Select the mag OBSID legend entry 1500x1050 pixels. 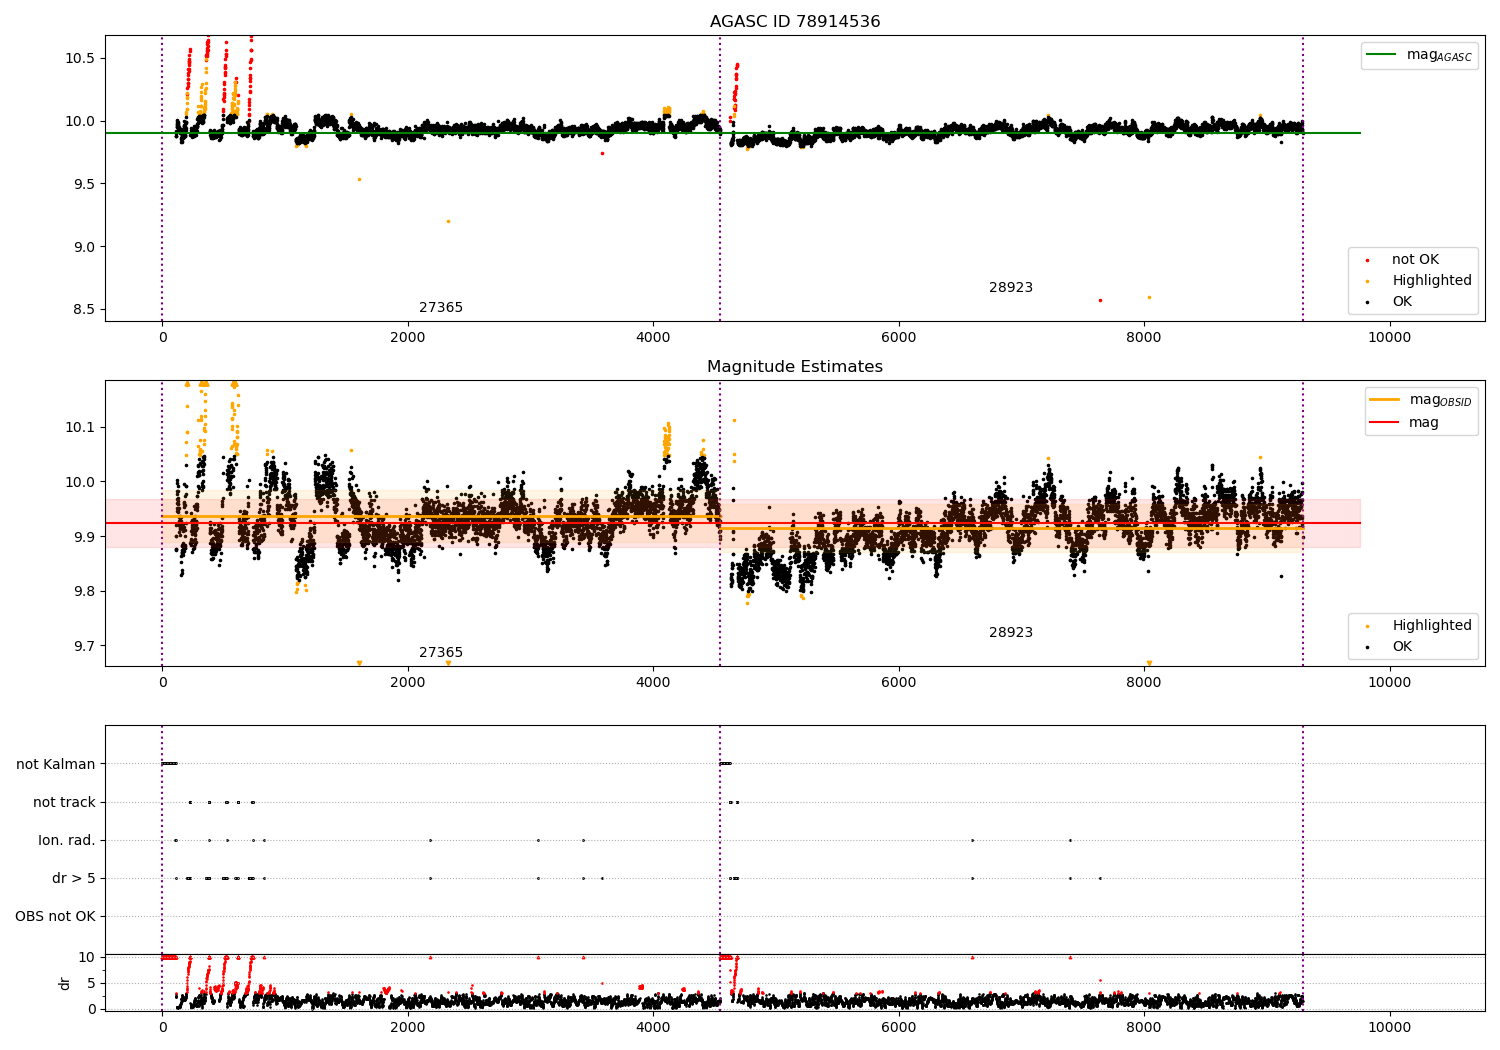1420,400
